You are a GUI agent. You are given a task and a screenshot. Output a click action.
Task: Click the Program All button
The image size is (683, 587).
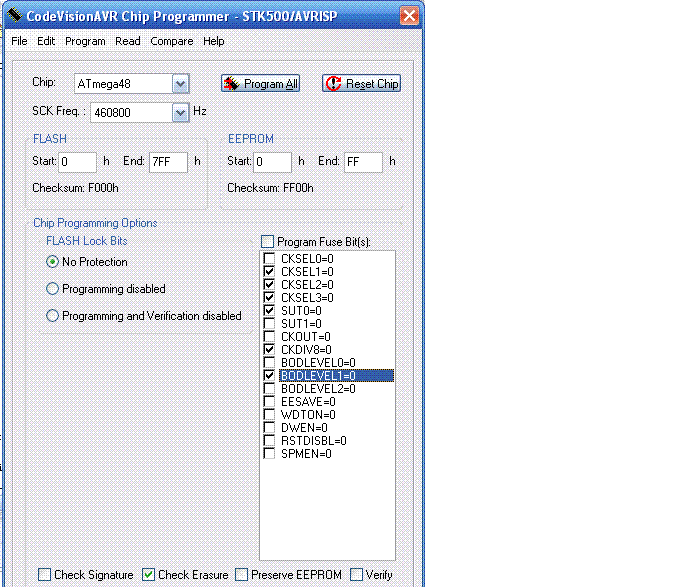[x=260, y=83]
